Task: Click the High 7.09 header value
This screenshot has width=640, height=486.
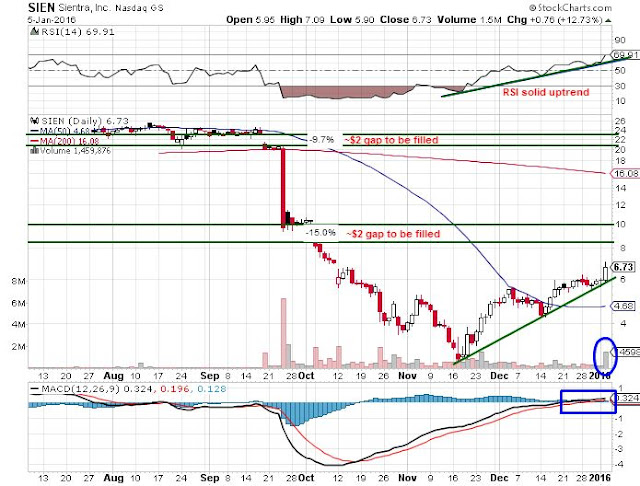Action: pos(302,20)
